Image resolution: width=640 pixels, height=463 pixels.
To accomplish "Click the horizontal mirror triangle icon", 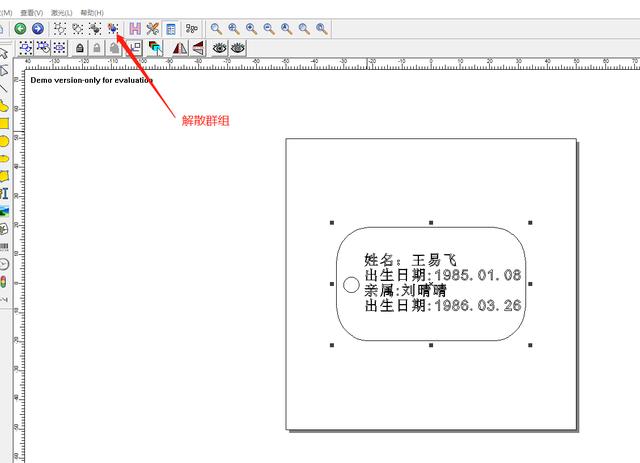I will tap(180, 47).
